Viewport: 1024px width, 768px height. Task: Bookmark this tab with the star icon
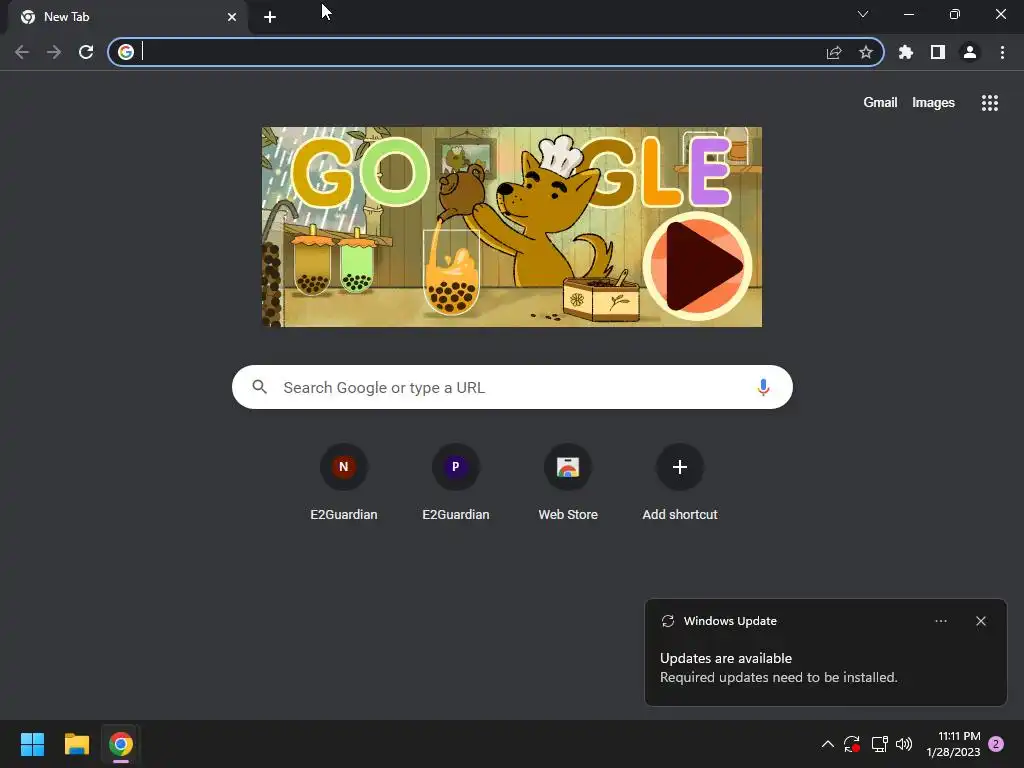coord(866,52)
